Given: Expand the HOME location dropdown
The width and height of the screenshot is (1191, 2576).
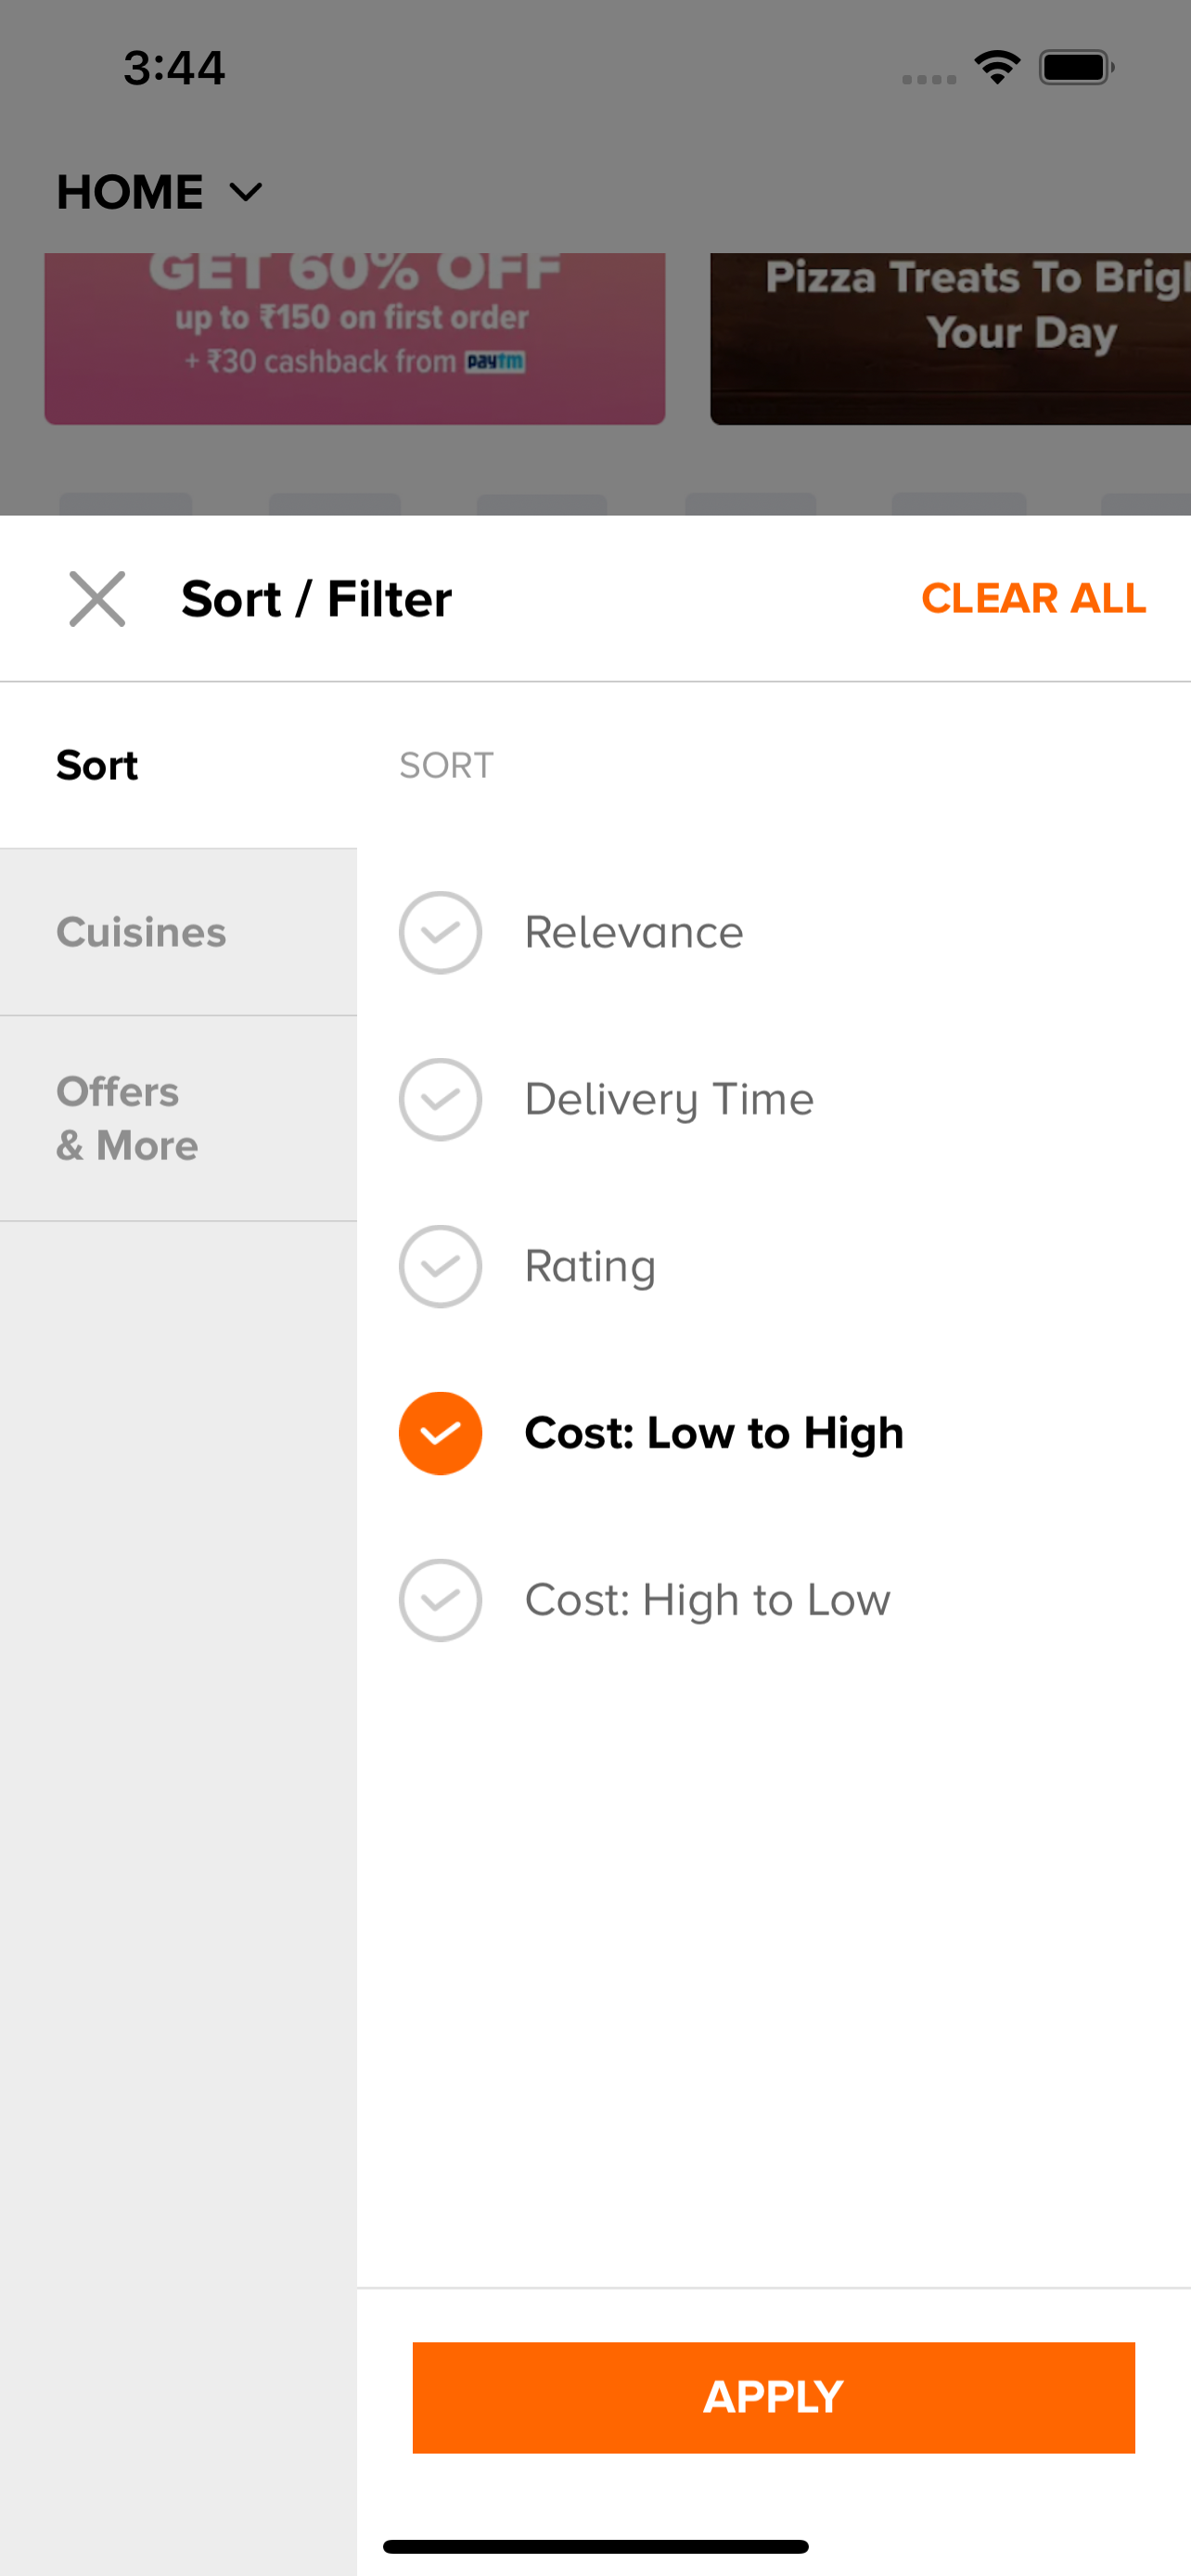Looking at the screenshot, I should (246, 192).
